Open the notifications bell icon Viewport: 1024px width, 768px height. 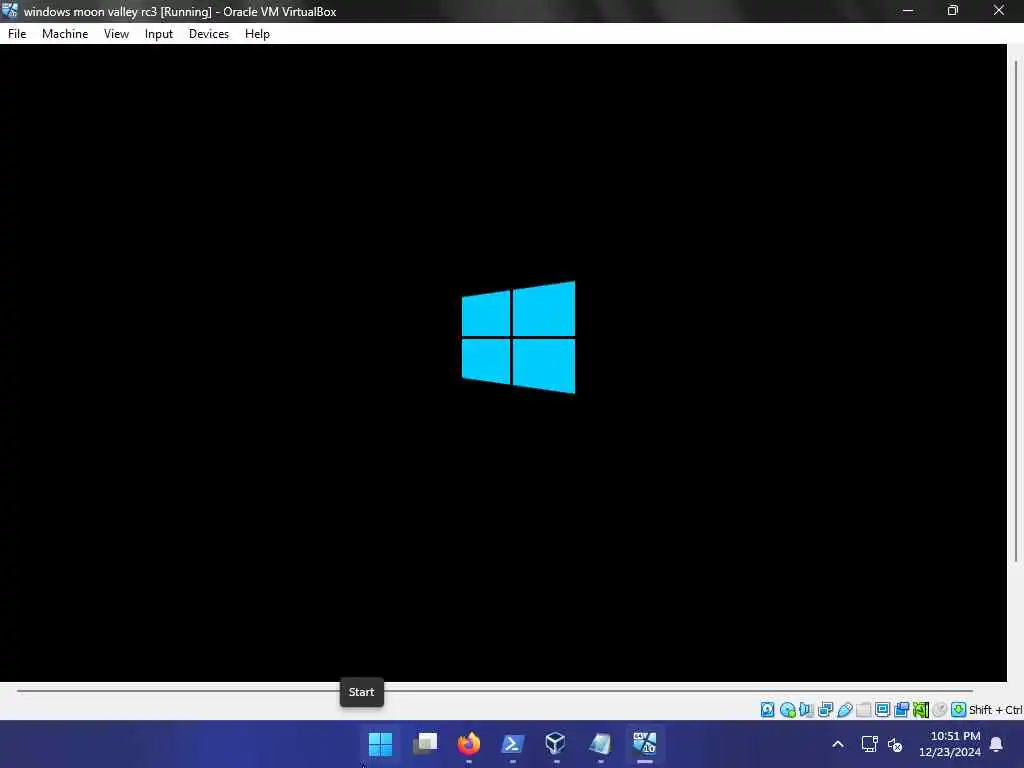click(x=997, y=744)
